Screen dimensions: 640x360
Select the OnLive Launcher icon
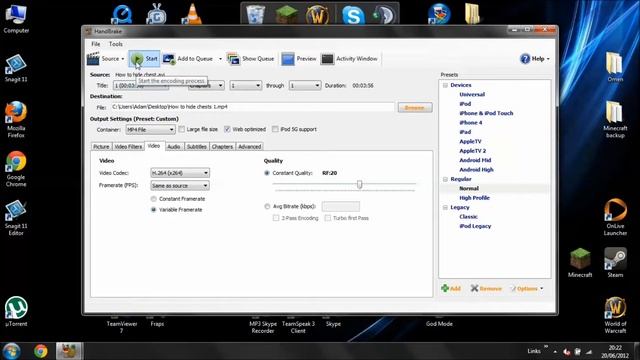click(615, 217)
